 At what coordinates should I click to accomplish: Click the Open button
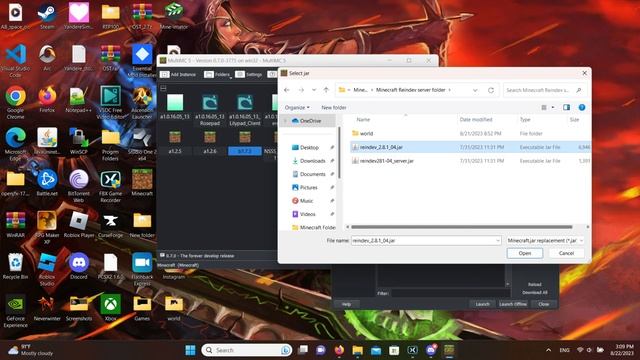(x=524, y=253)
